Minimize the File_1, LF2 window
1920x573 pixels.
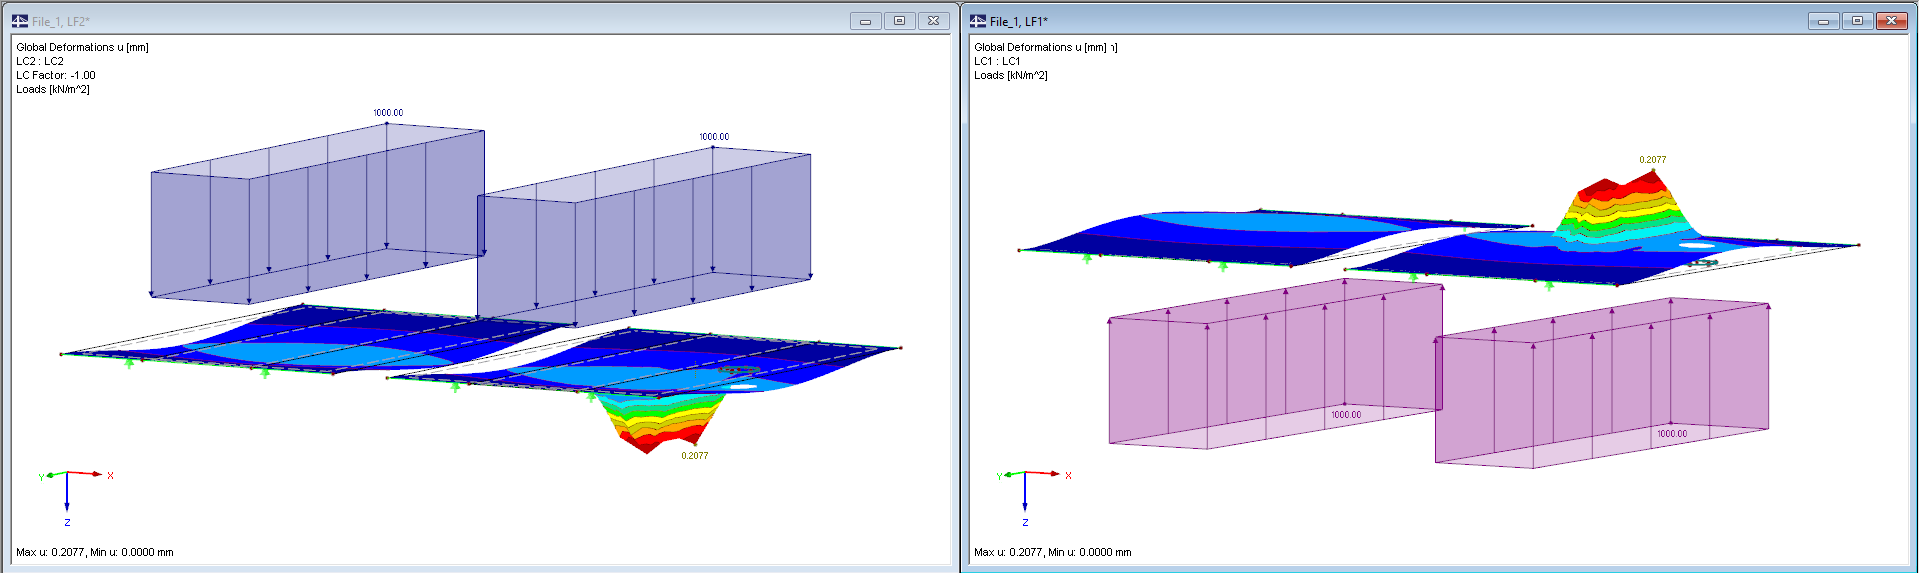866,21
